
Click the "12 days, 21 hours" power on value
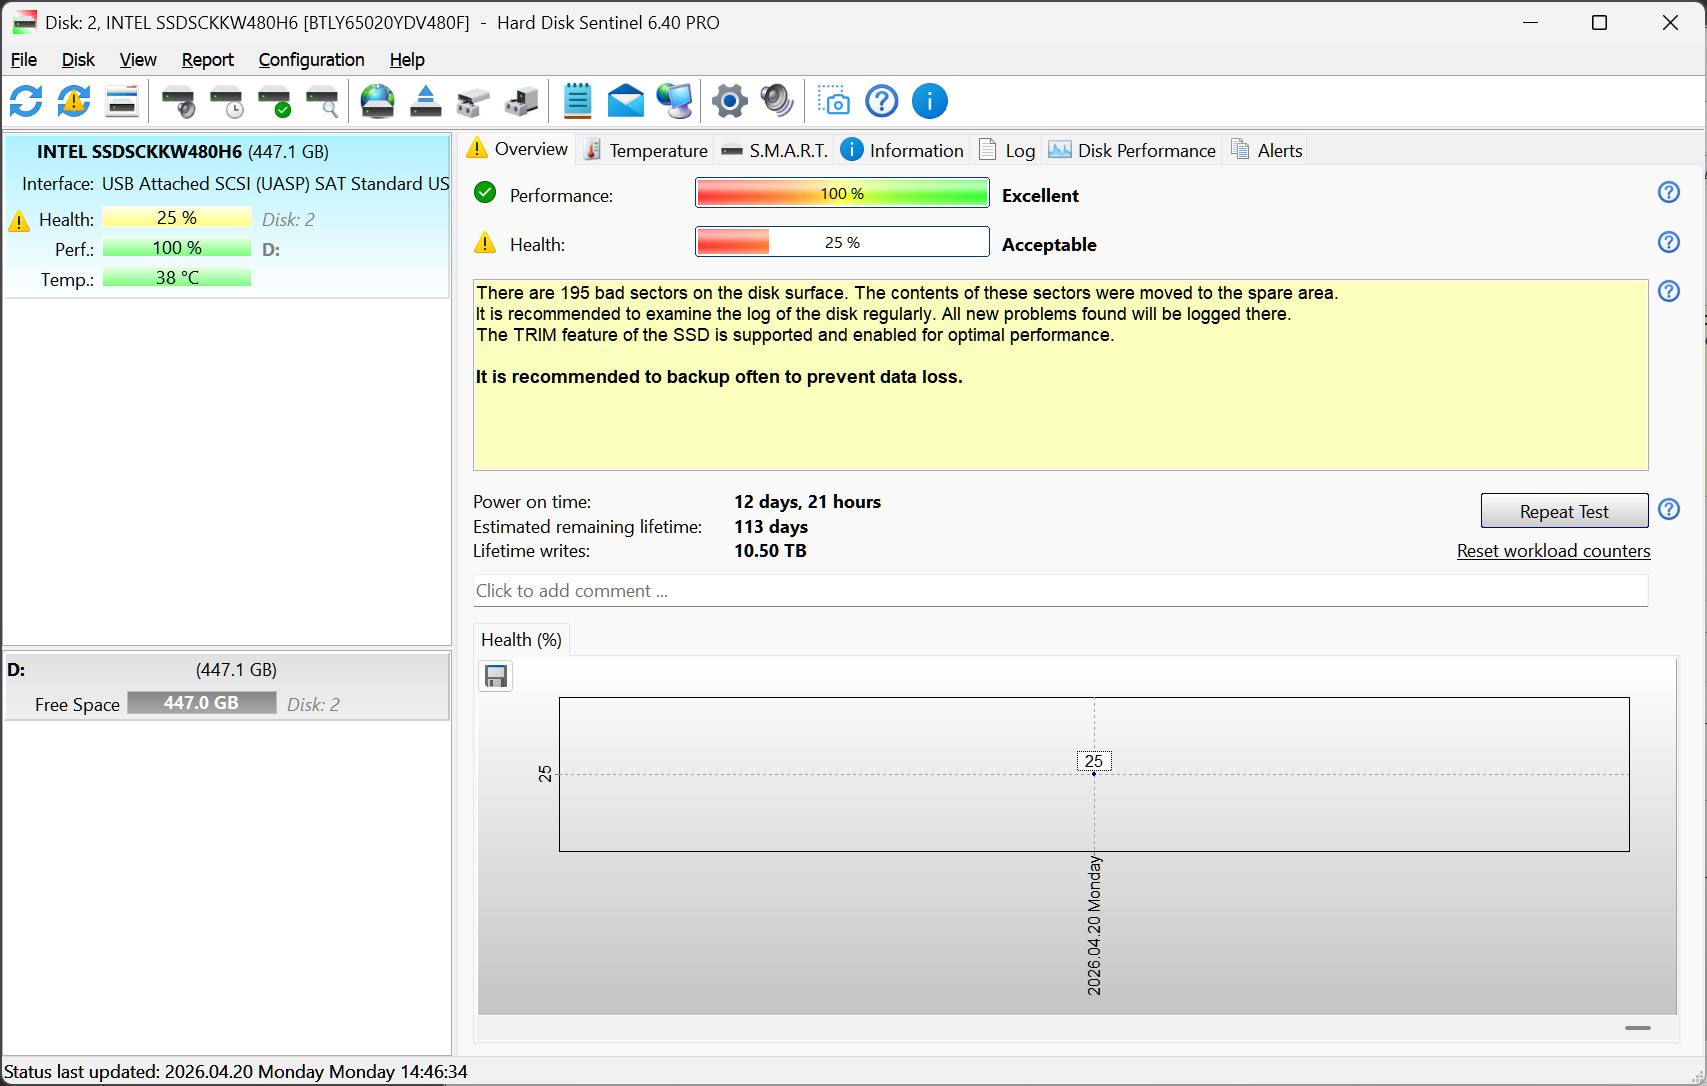[x=807, y=502]
